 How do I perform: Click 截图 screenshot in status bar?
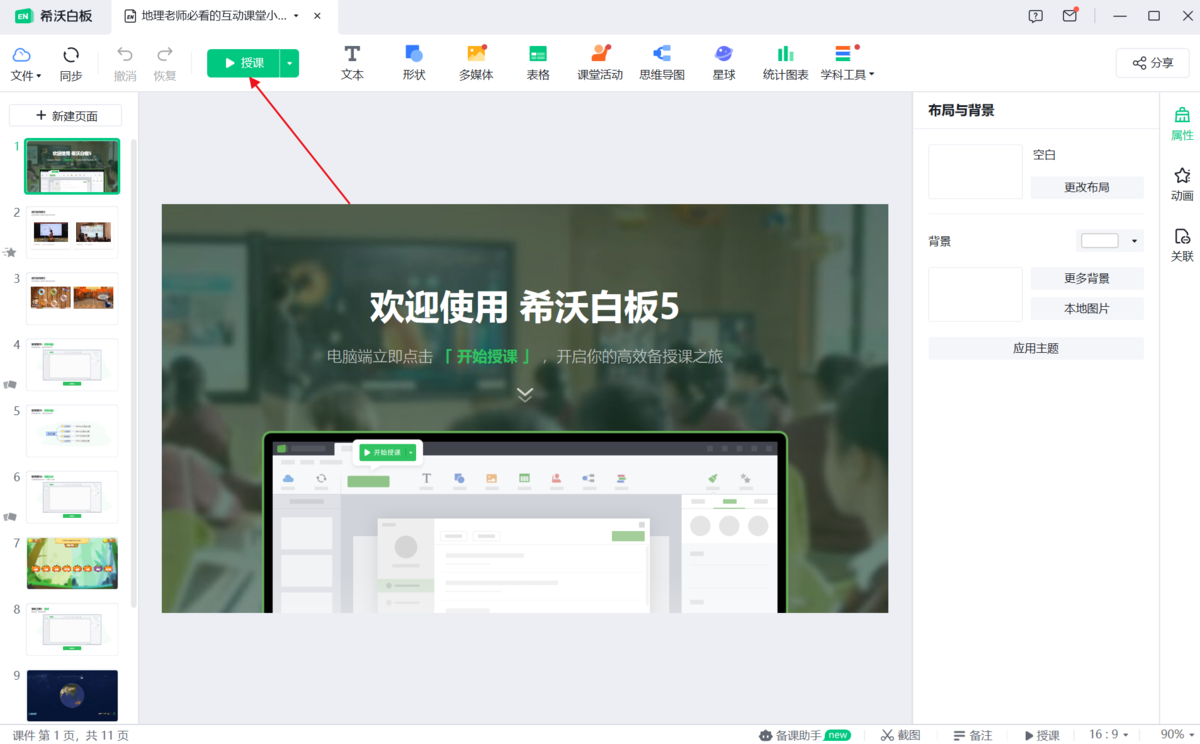pos(901,735)
